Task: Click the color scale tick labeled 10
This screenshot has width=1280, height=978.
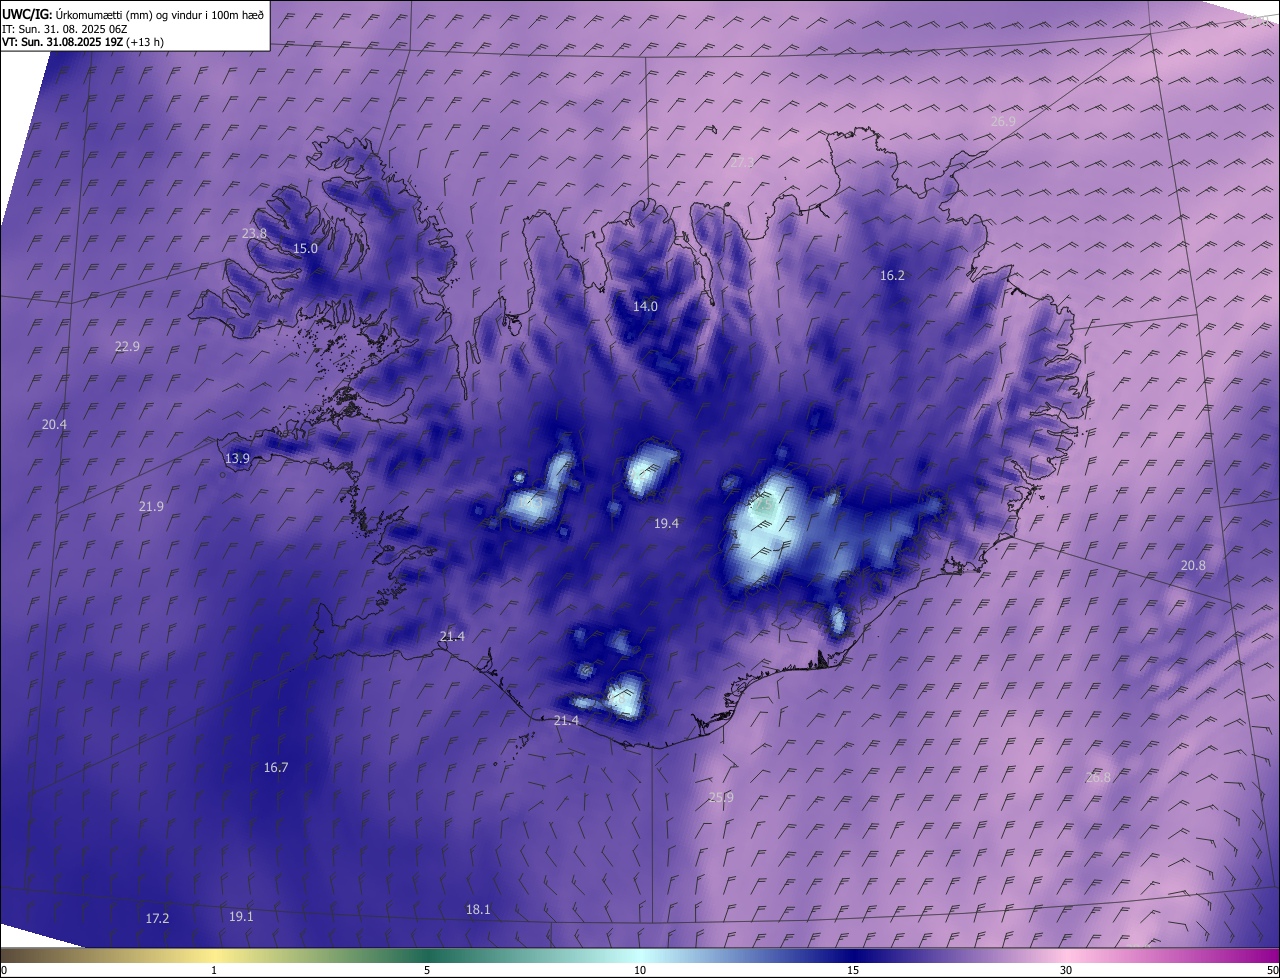Action: pos(640,970)
